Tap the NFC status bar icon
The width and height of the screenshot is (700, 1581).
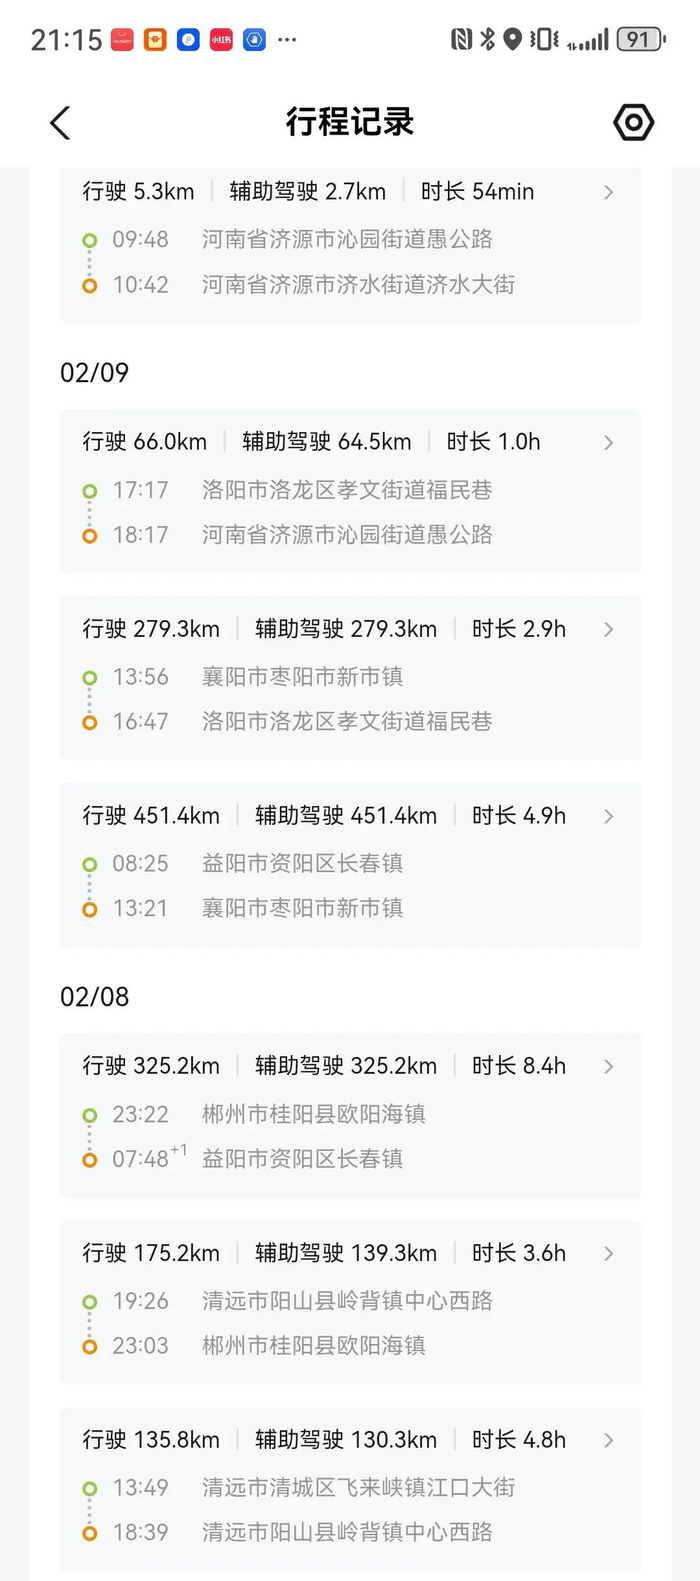tap(461, 39)
